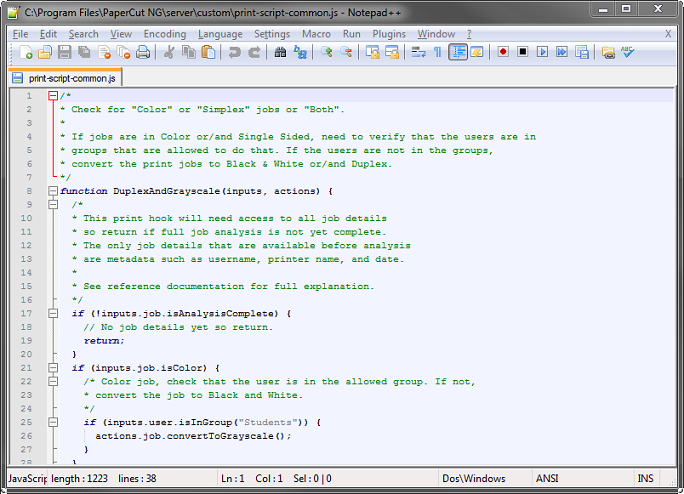Click the Redo arrow icon
Viewport: 684px width, 494px height.
(x=254, y=52)
